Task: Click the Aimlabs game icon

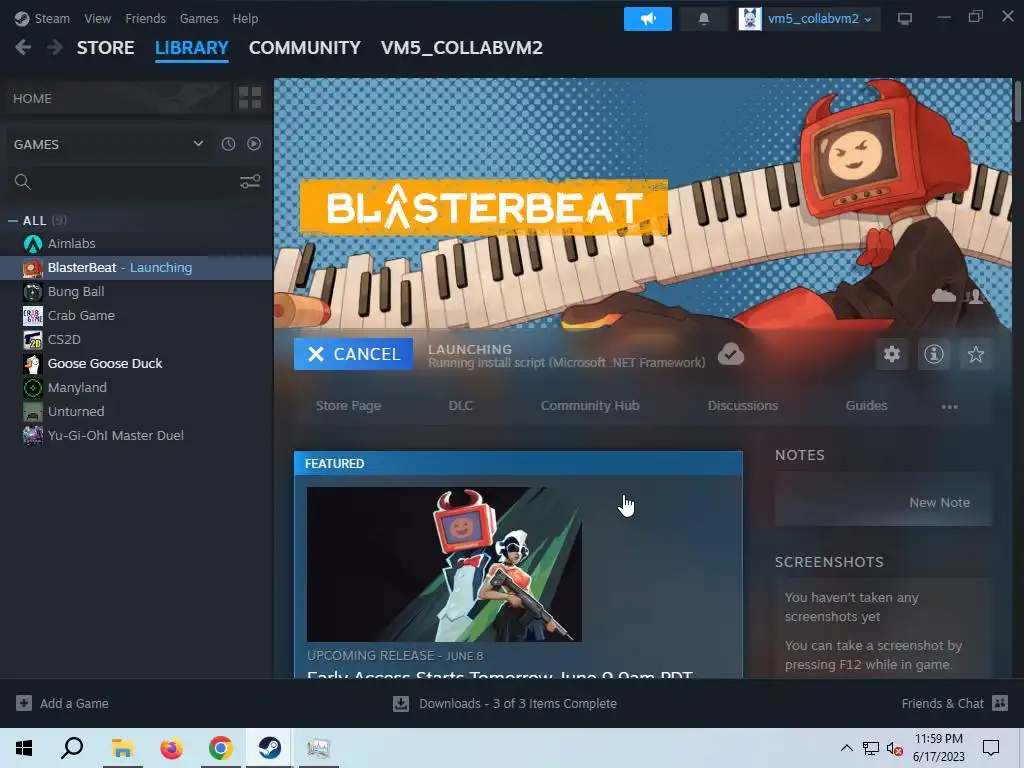Action: 33,244
